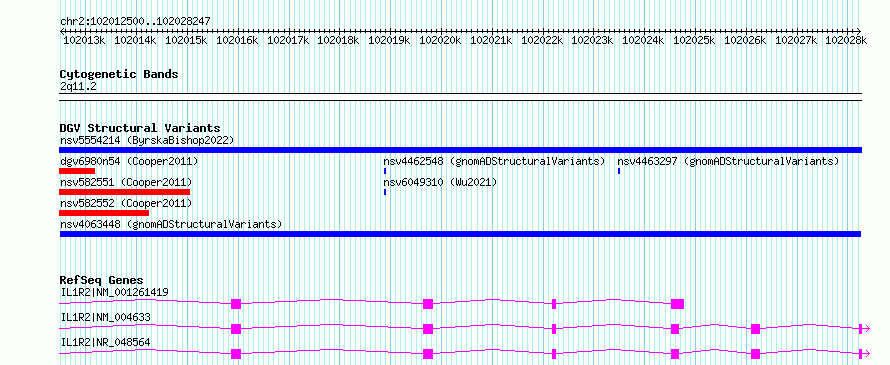Viewport: 890px width, 365px height.
Task: Click the 102020k ruler label
Action: coord(440,40)
